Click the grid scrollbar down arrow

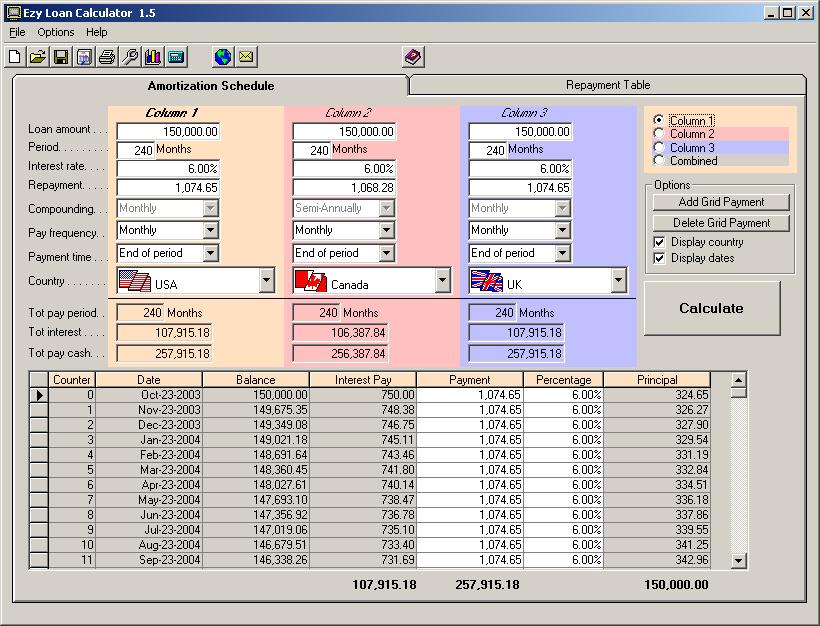pyautogui.click(x=738, y=561)
